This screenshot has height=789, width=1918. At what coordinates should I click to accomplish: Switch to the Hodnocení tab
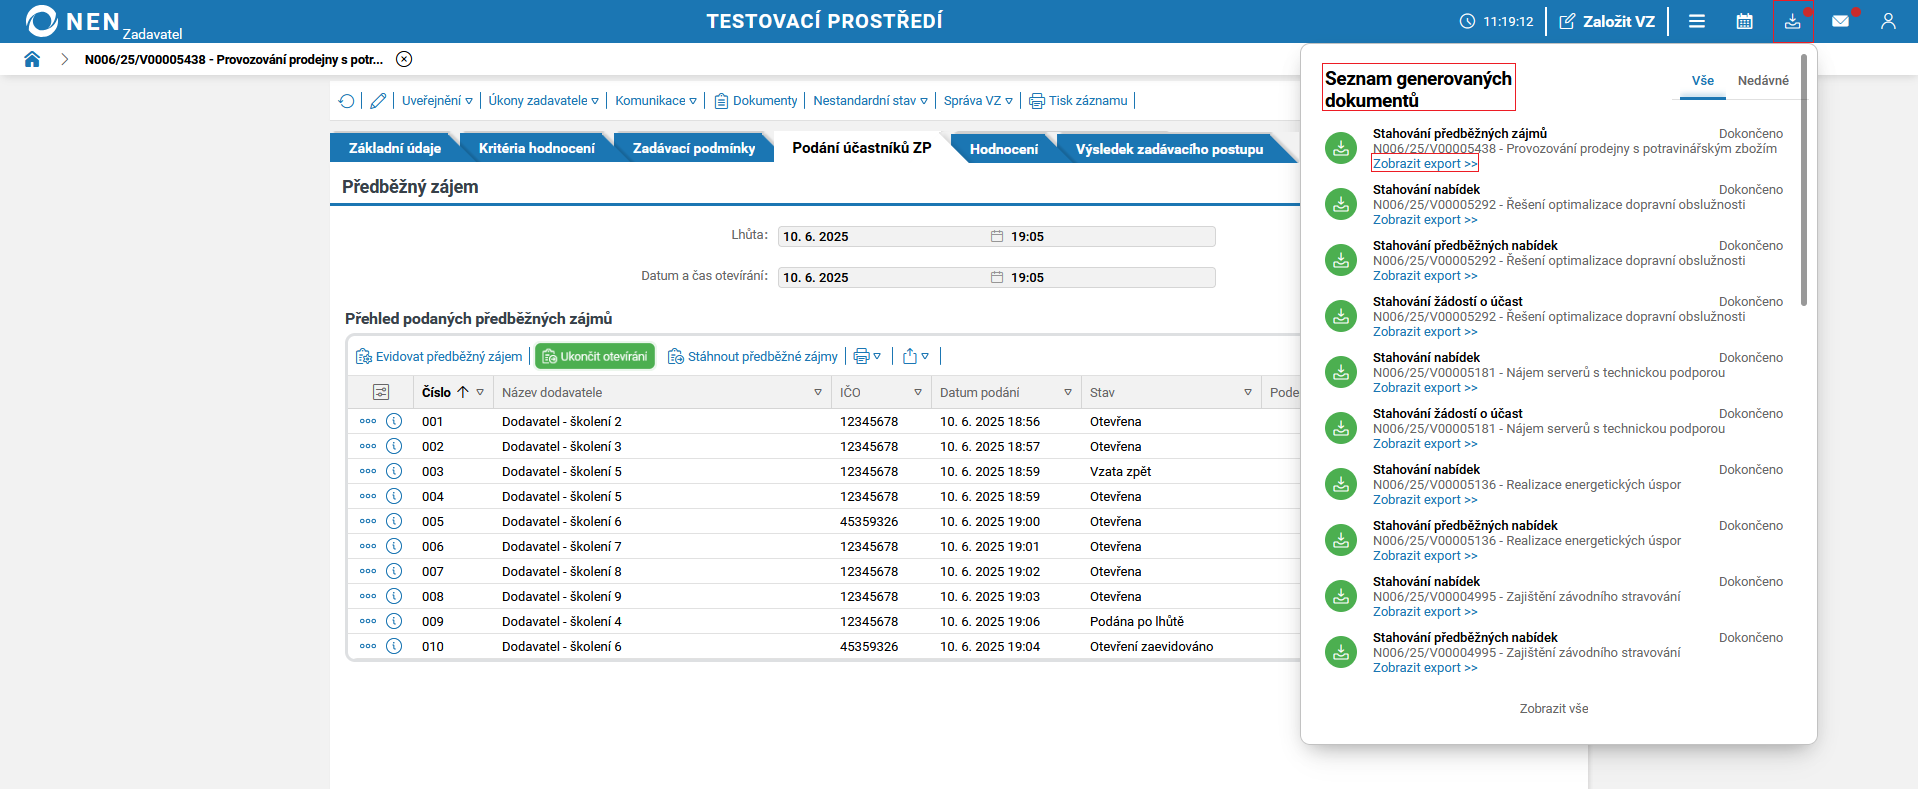(1003, 149)
